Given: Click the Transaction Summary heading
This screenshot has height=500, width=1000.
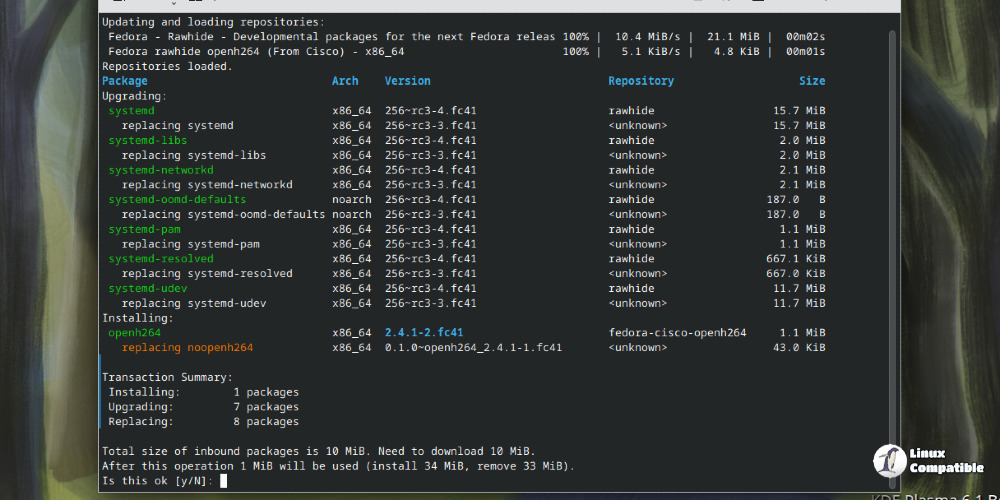Looking at the screenshot, I should point(167,377).
